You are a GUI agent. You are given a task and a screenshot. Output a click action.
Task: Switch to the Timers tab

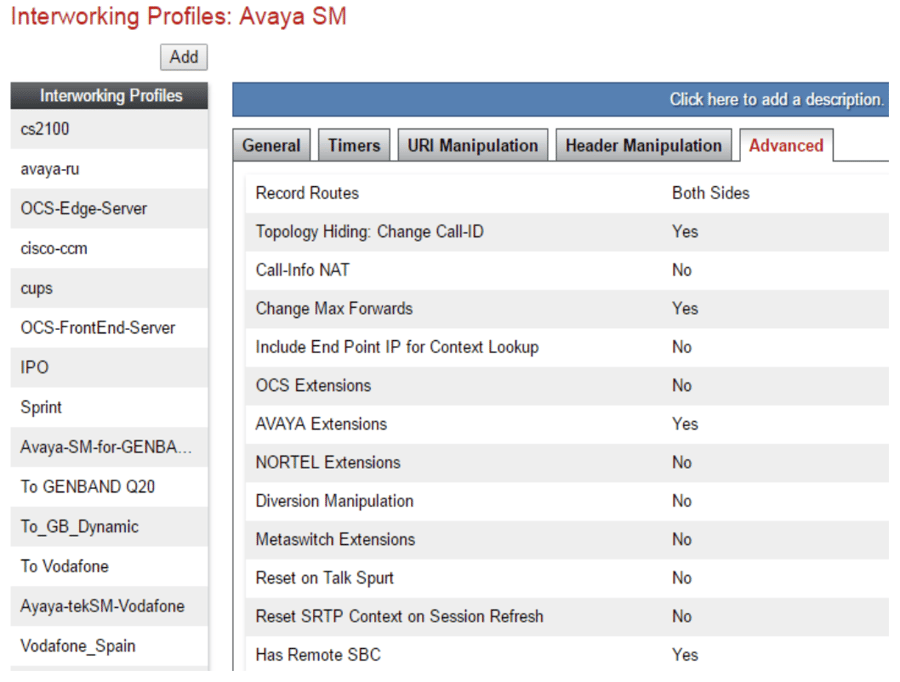pyautogui.click(x=354, y=145)
